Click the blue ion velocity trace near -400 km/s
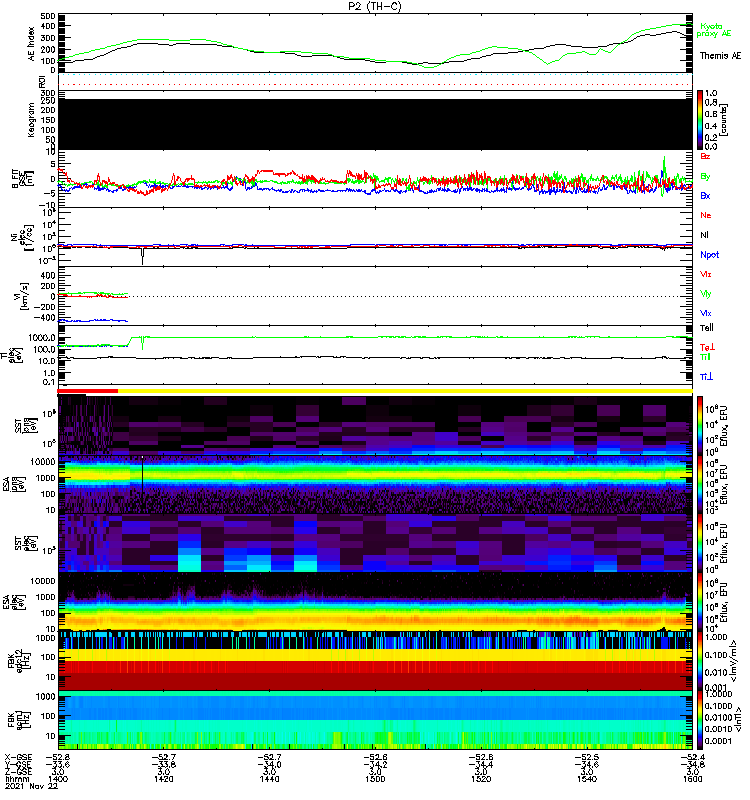The height and width of the screenshot is (800, 750). (93, 320)
